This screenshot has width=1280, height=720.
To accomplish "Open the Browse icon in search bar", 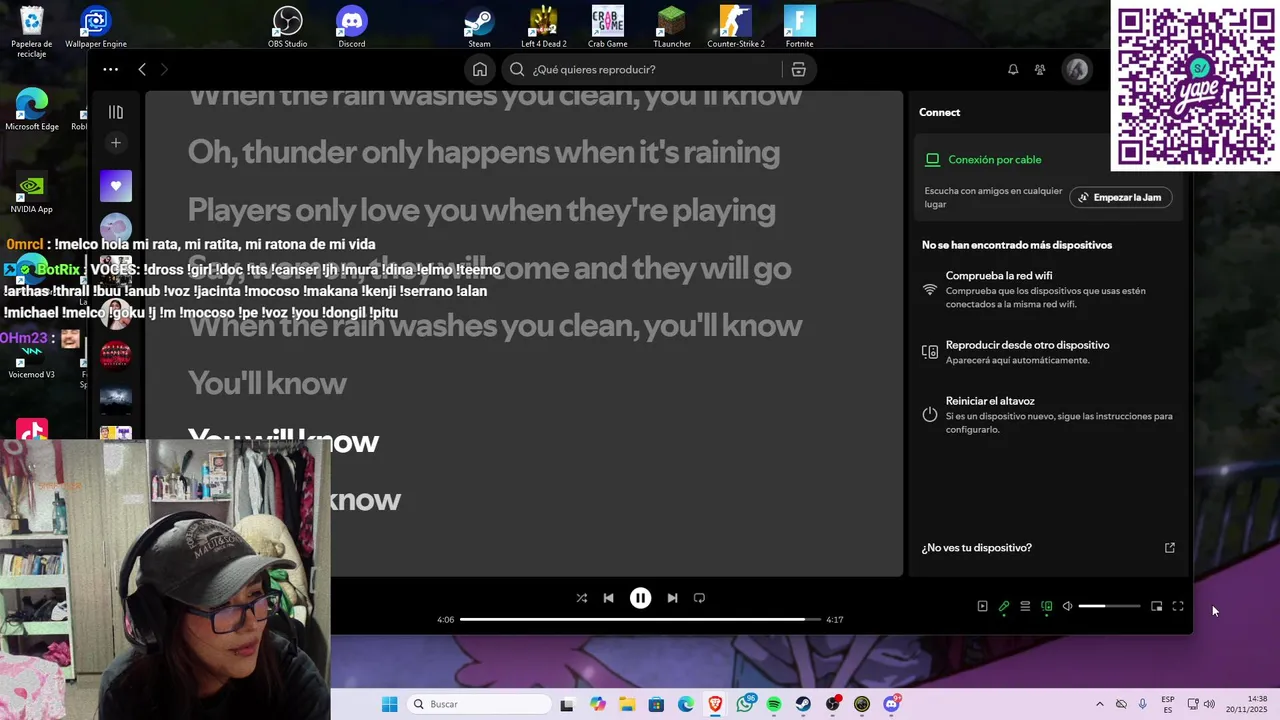I will (798, 69).
